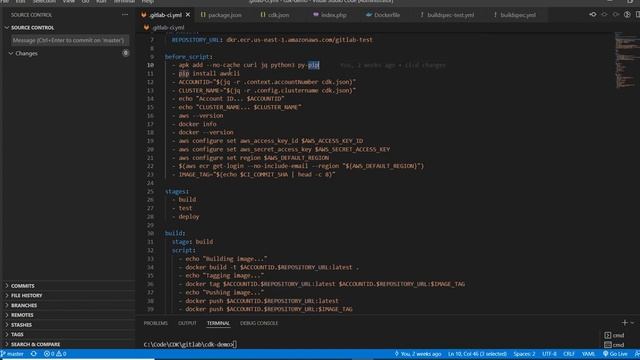
Task: Change line endings via CRLF status item
Action: click(569, 354)
